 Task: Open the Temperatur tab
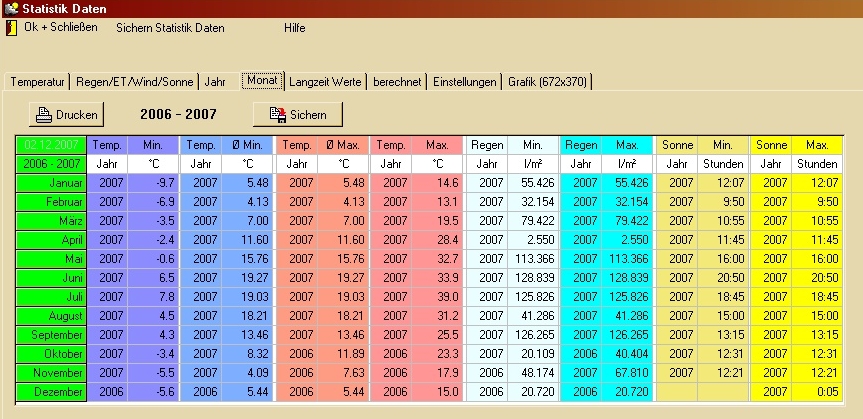tap(38, 82)
